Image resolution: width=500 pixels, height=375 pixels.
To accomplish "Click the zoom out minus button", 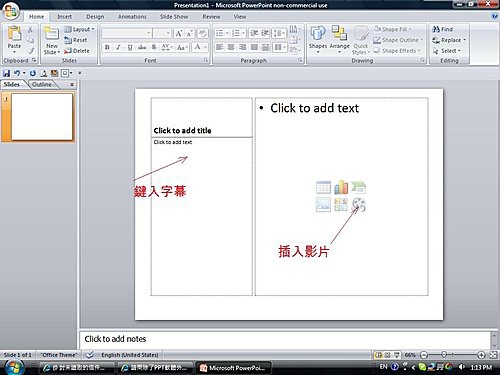I will tap(424, 355).
